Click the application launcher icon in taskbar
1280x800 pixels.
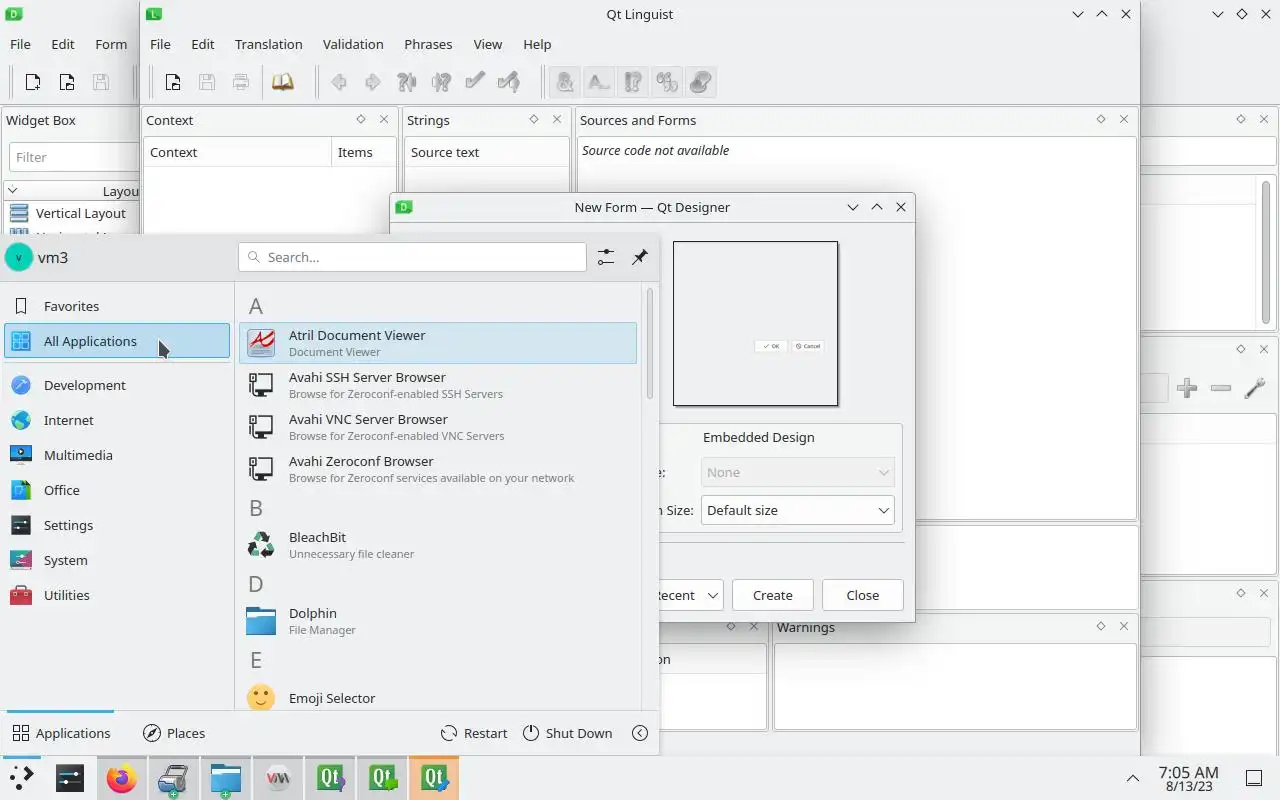pos(21,778)
